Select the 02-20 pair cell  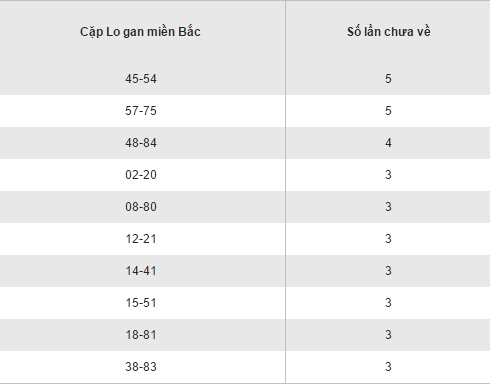click(x=141, y=175)
